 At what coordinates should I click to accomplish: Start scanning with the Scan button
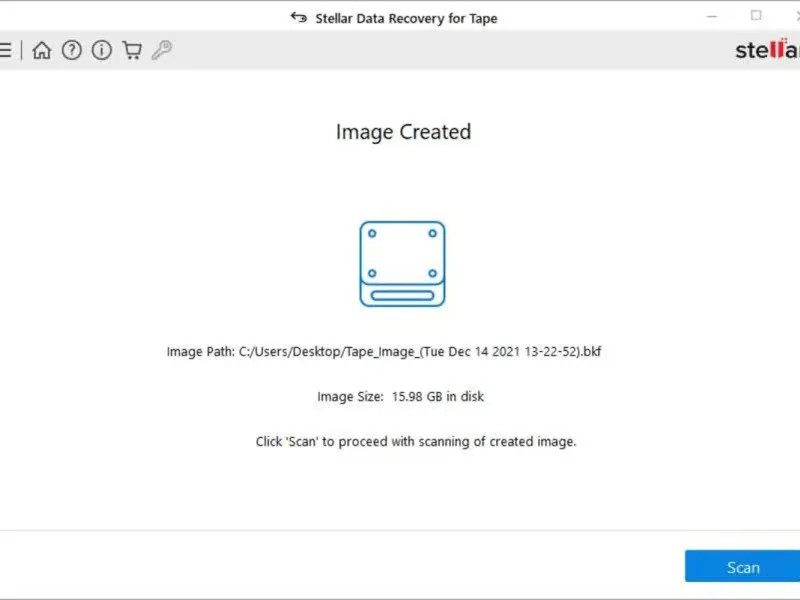[742, 567]
